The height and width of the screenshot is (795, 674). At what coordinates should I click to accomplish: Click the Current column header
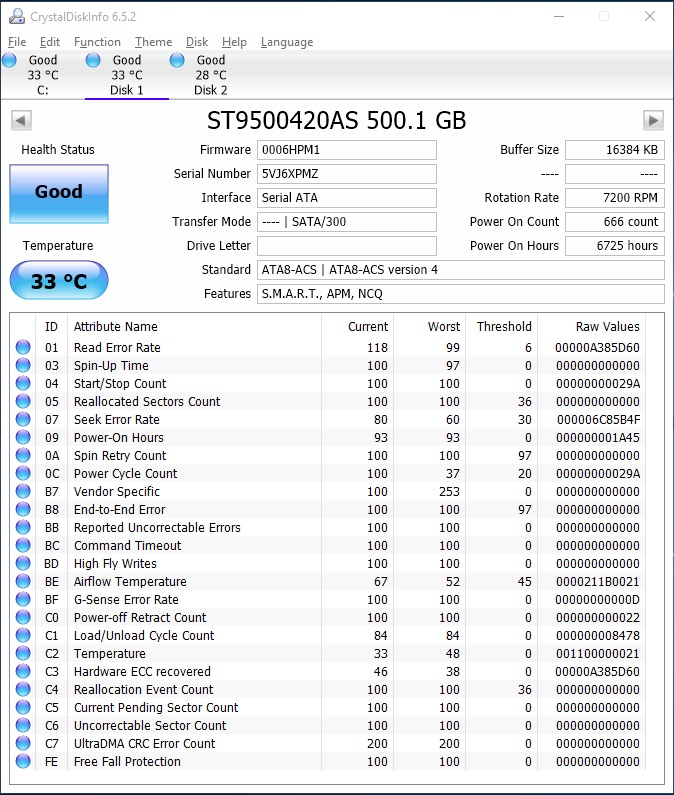(x=368, y=327)
